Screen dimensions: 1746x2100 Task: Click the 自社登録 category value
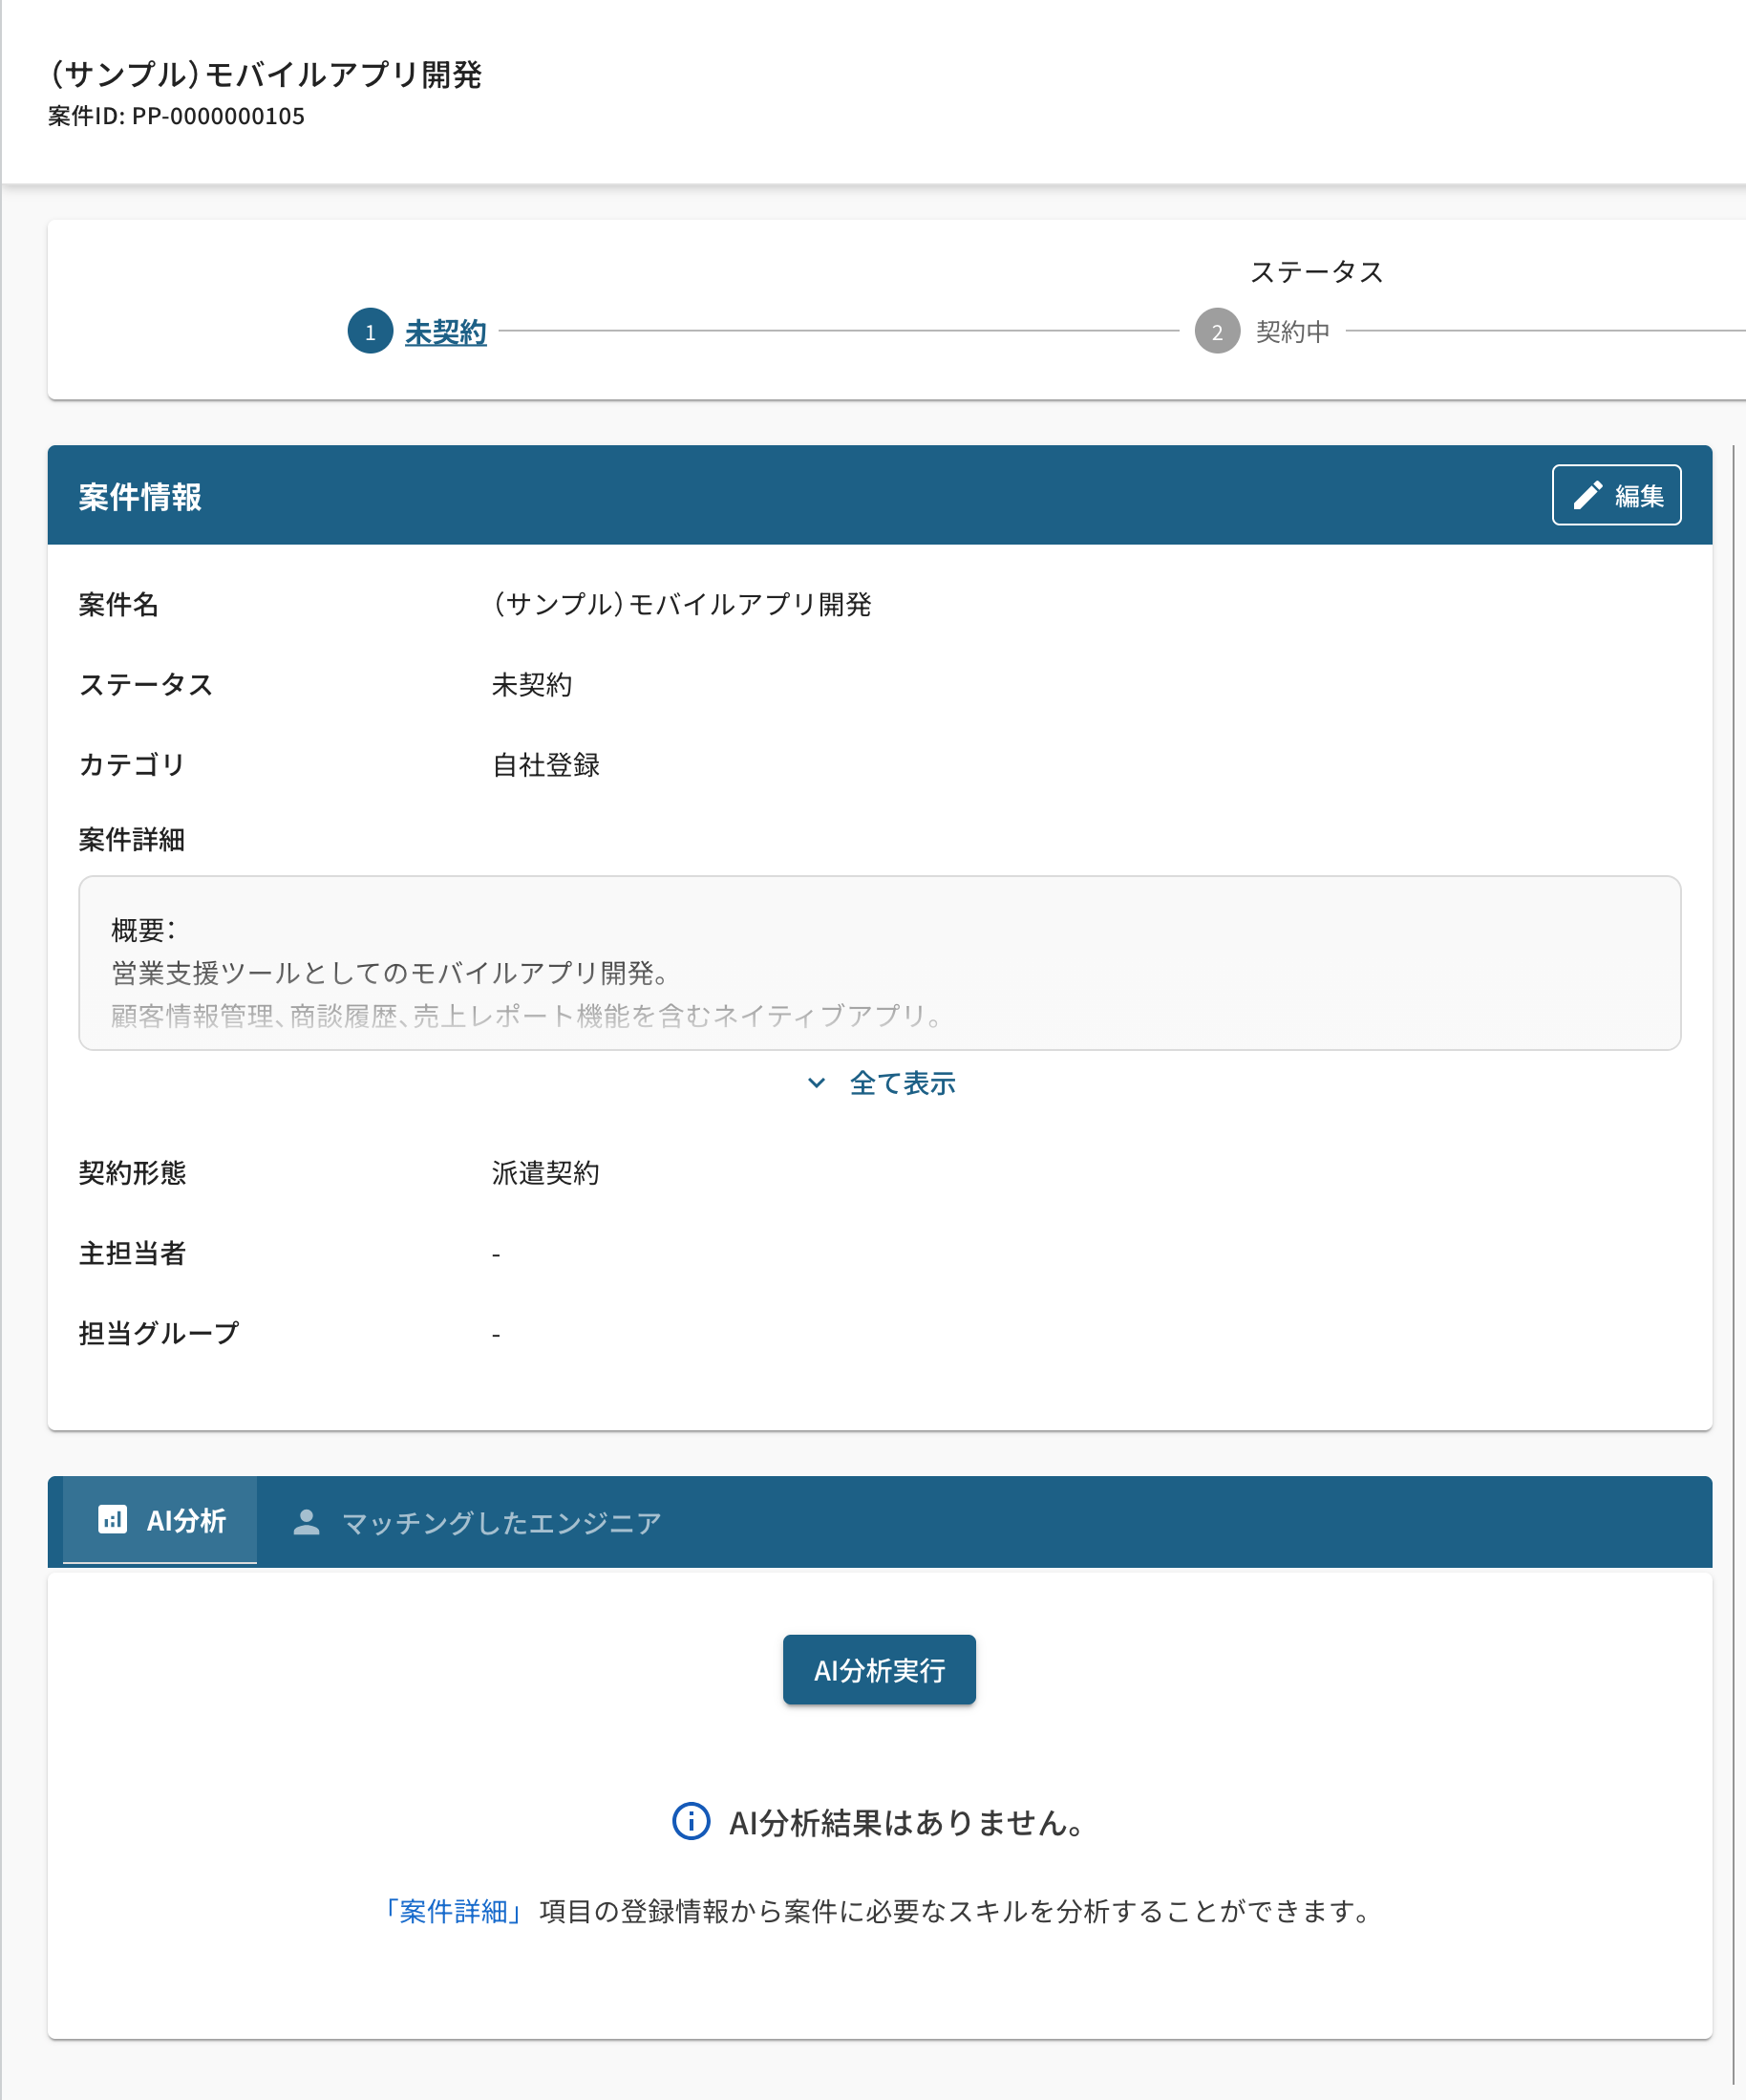tap(545, 765)
